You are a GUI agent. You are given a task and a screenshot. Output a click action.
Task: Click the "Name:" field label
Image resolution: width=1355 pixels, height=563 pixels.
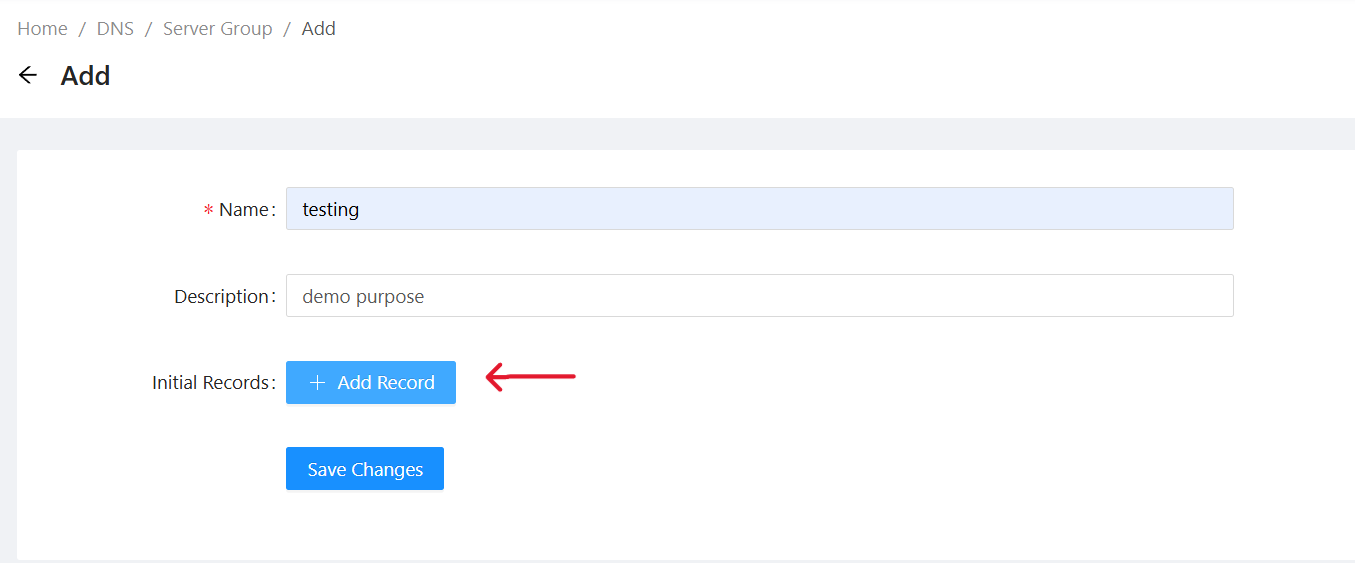[x=246, y=210]
